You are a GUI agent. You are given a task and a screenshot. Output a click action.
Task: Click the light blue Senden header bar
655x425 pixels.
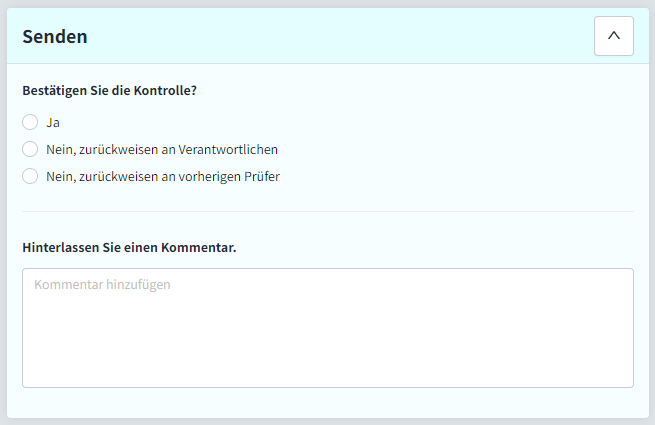click(x=328, y=36)
